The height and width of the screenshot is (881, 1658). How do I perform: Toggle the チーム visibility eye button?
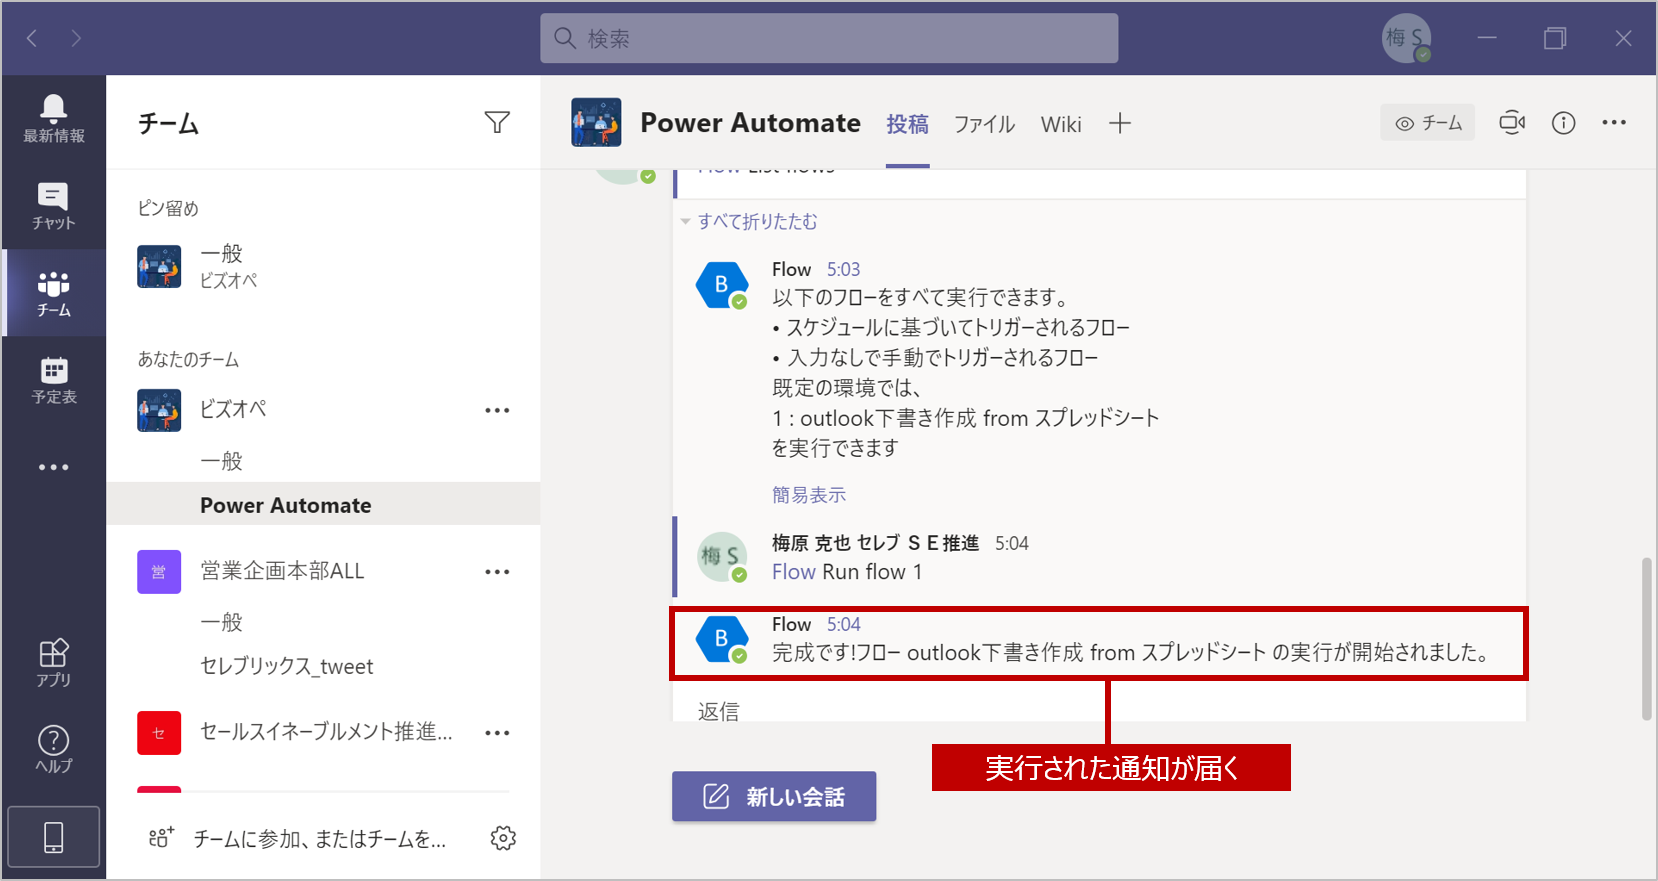pyautogui.click(x=1428, y=123)
